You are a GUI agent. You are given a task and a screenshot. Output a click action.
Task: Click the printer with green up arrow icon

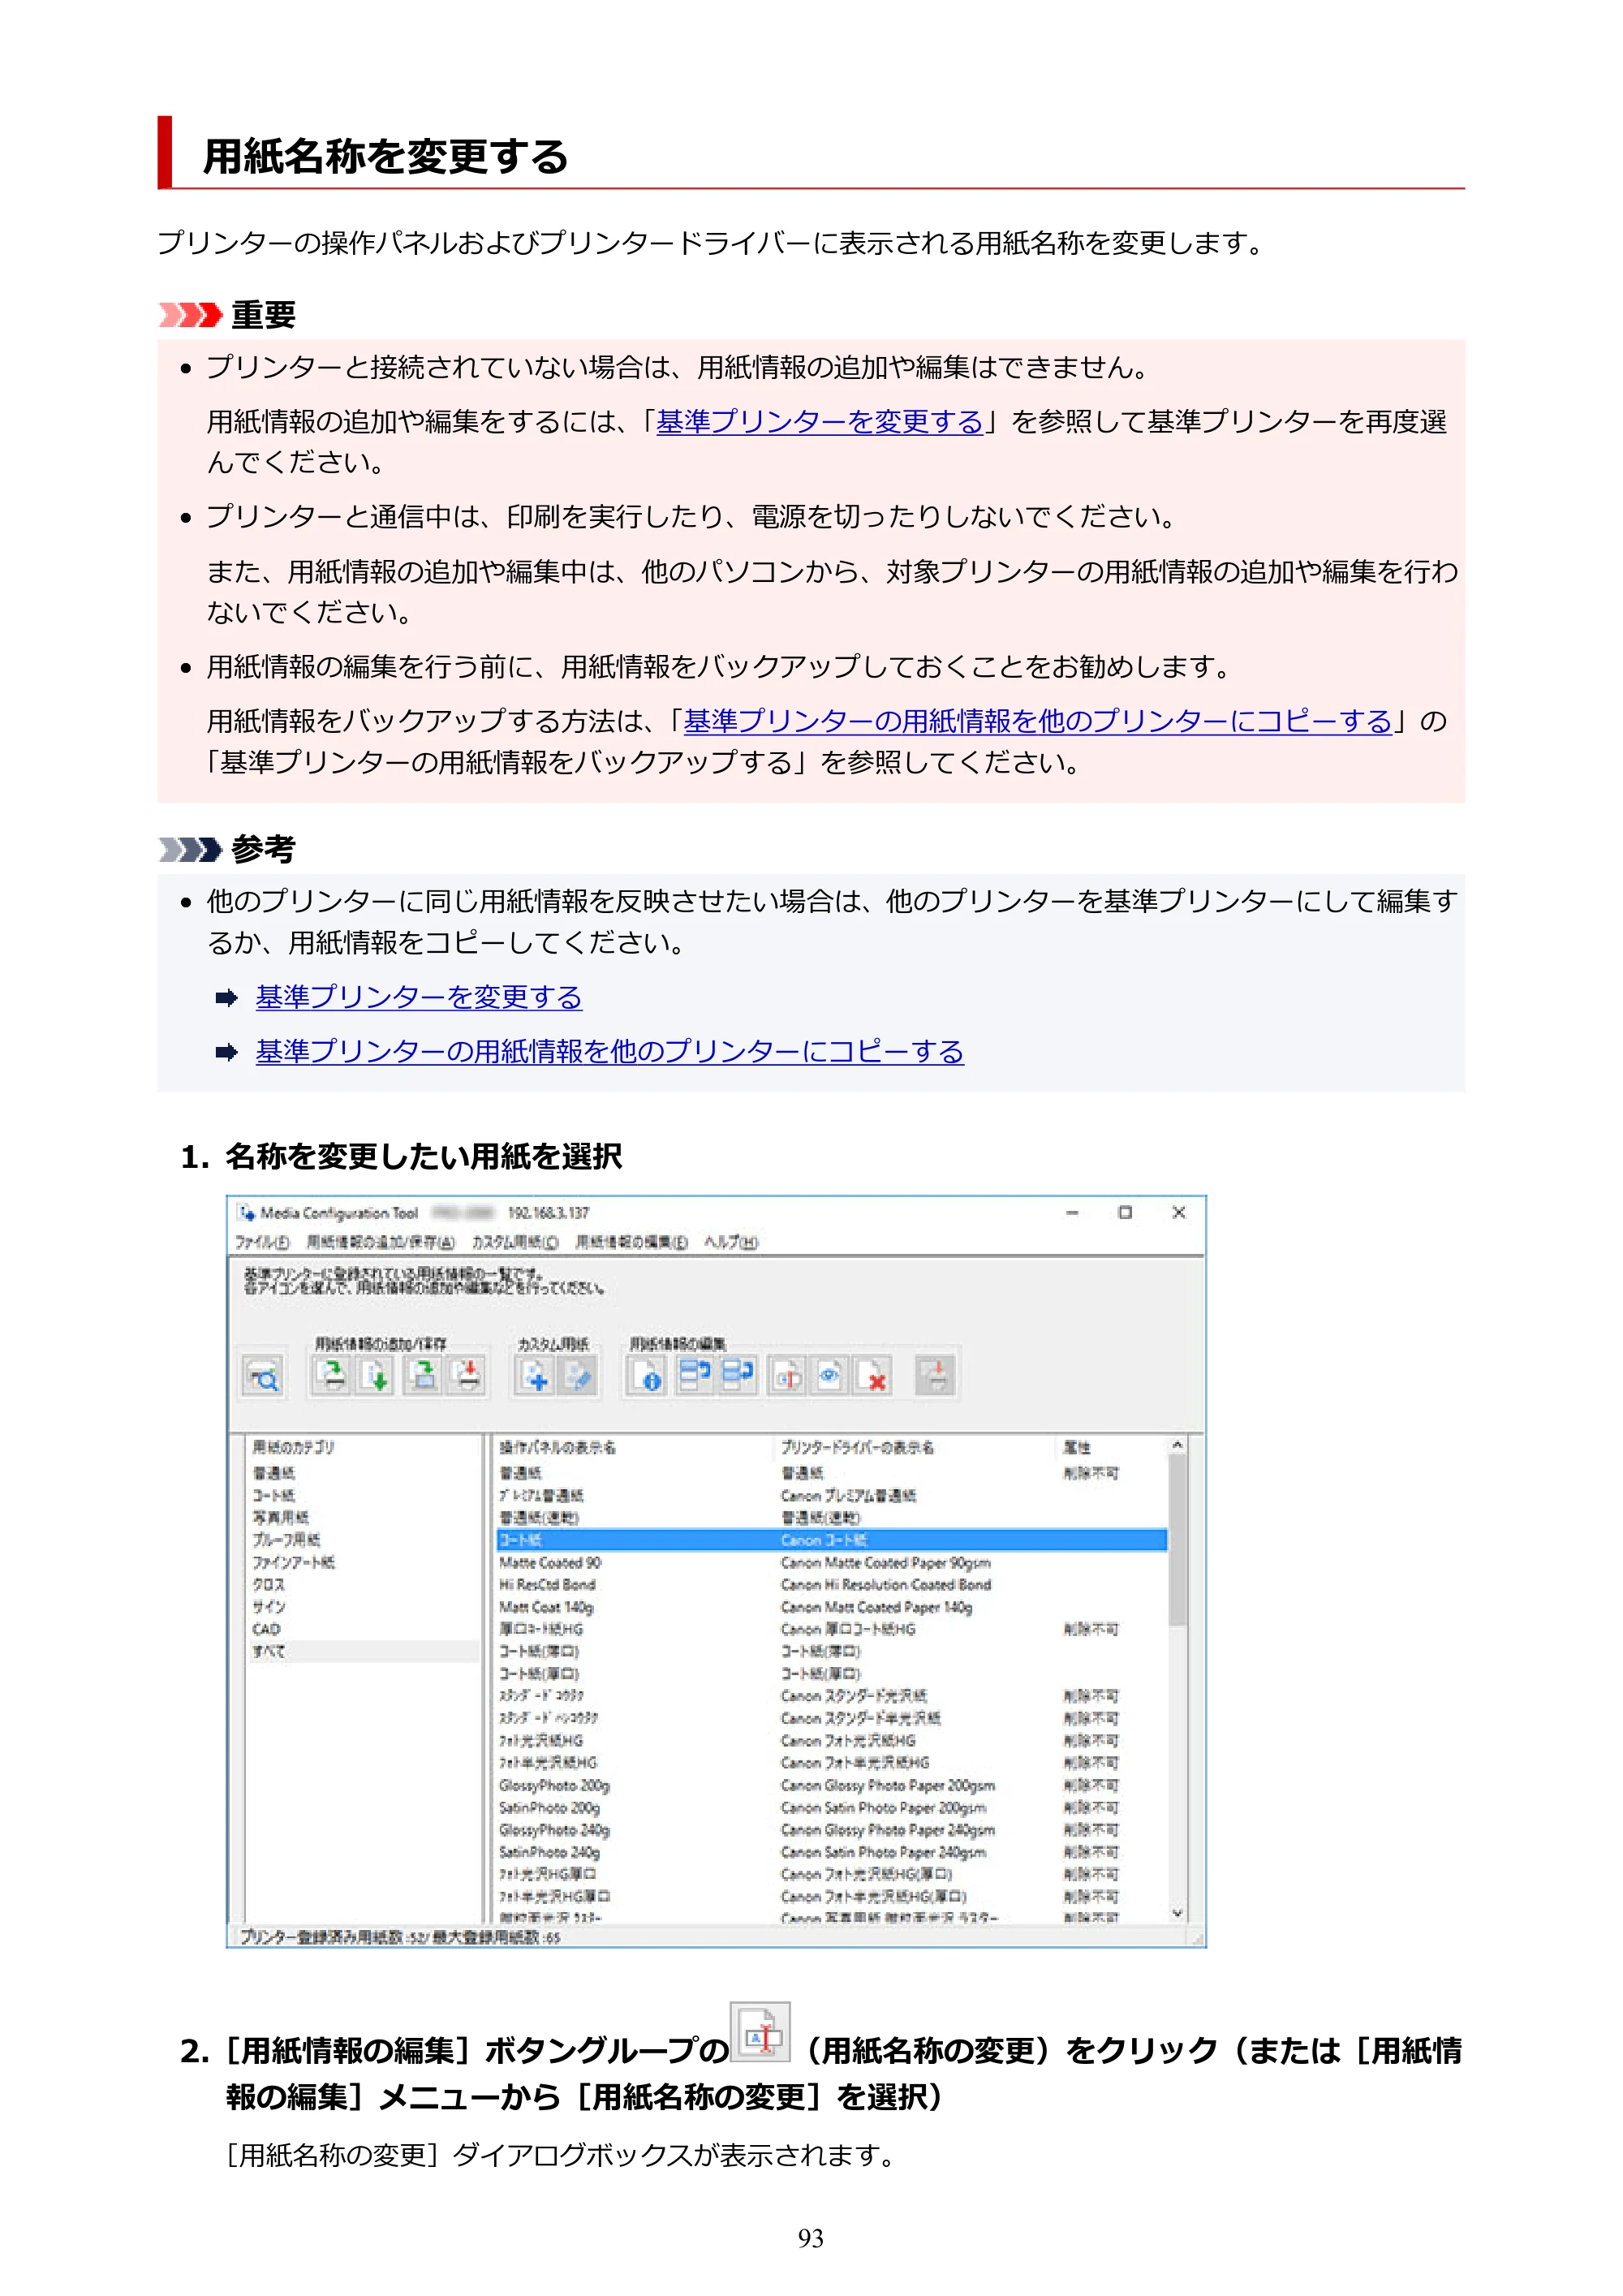[424, 1376]
